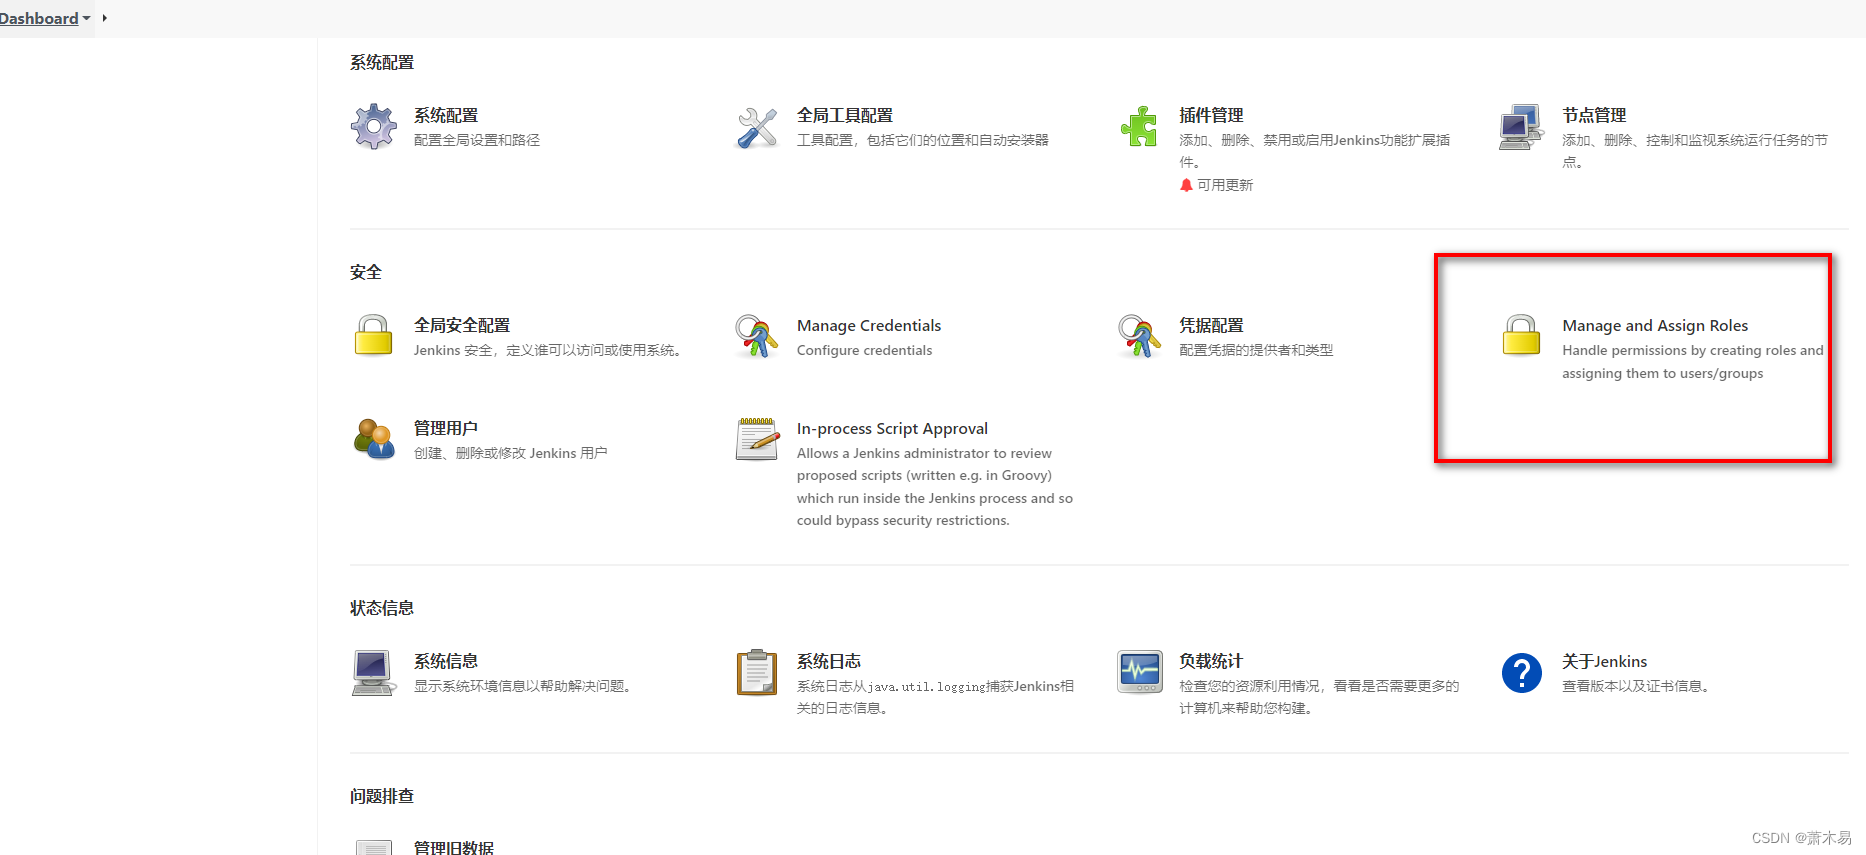The height and width of the screenshot is (855, 1866).
Task: Expand the Dashboard breadcrumb dropdown arrow
Action: (x=87, y=19)
